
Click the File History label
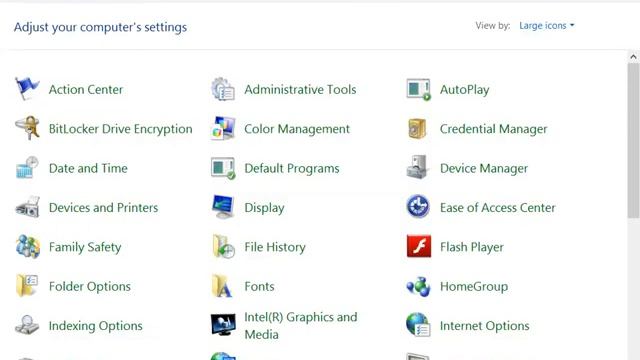click(275, 247)
